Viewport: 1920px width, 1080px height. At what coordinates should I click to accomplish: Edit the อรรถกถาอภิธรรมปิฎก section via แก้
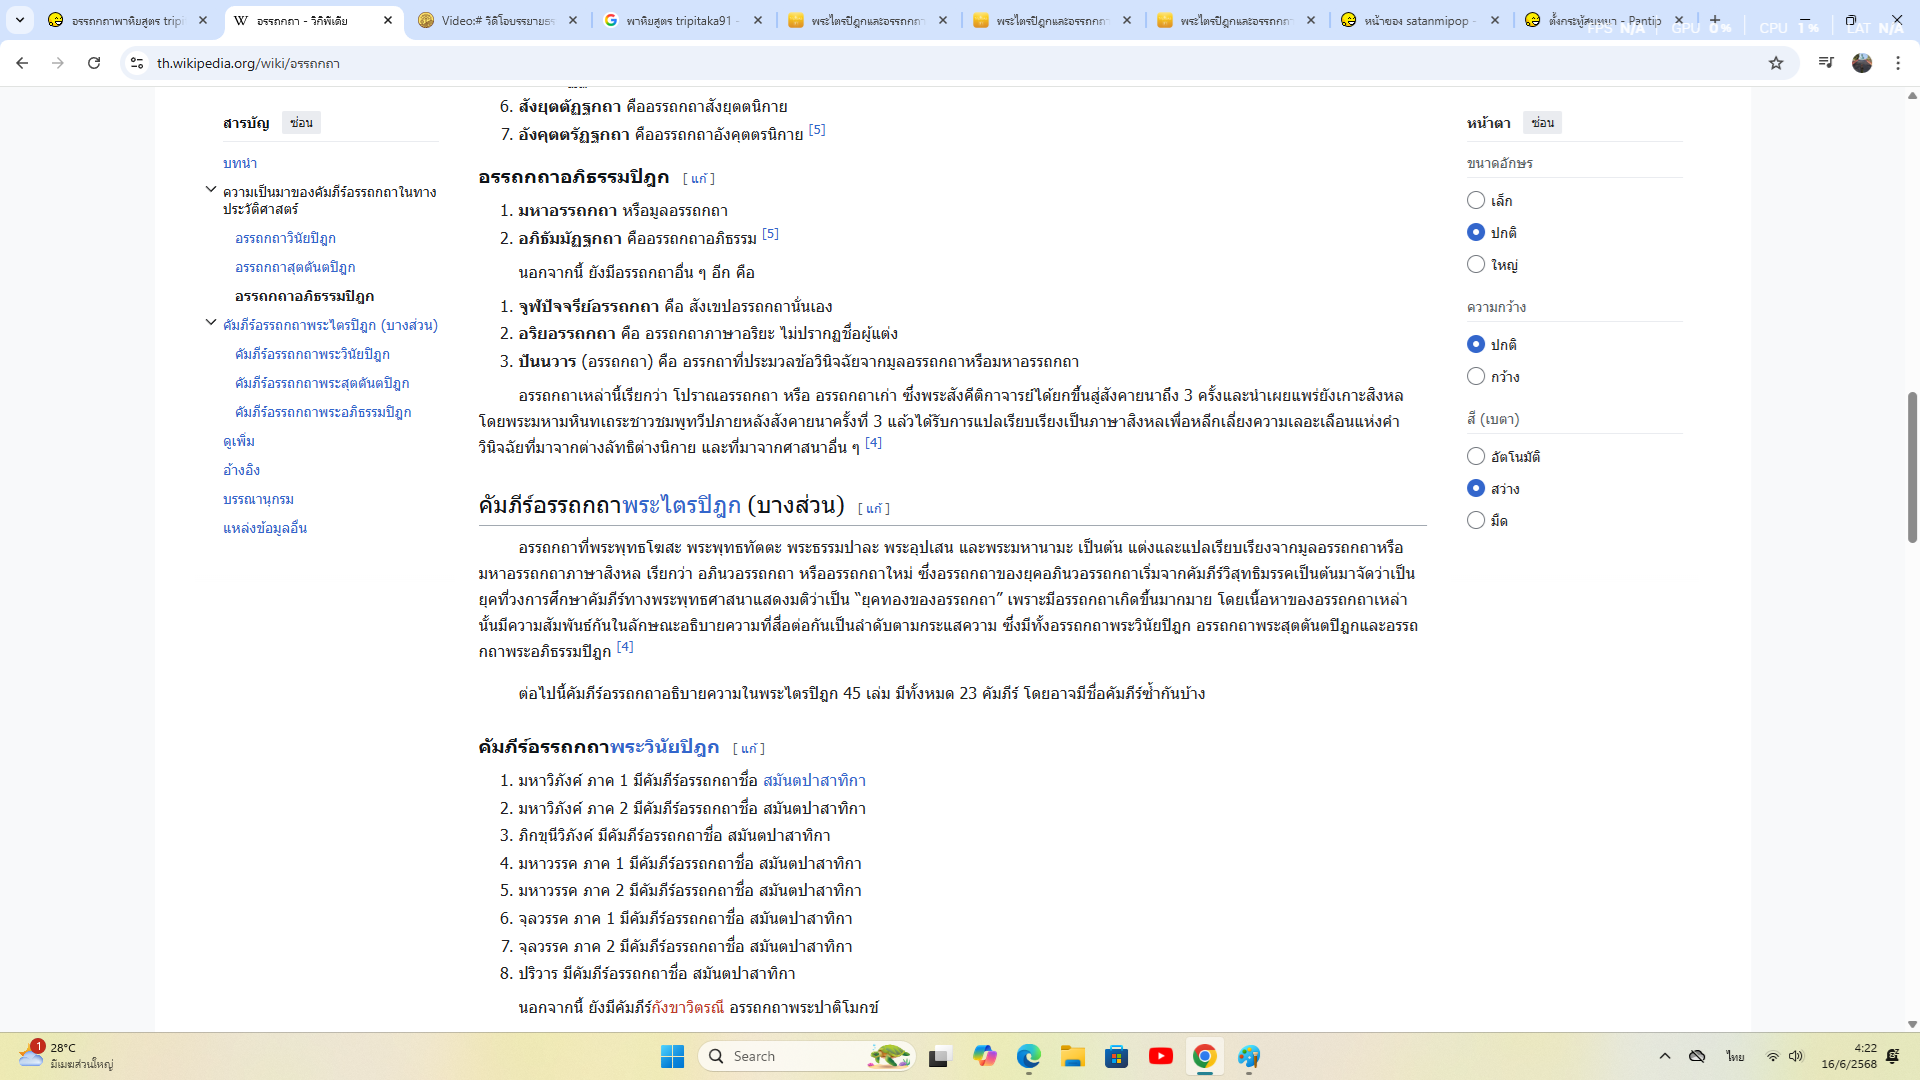699,179
